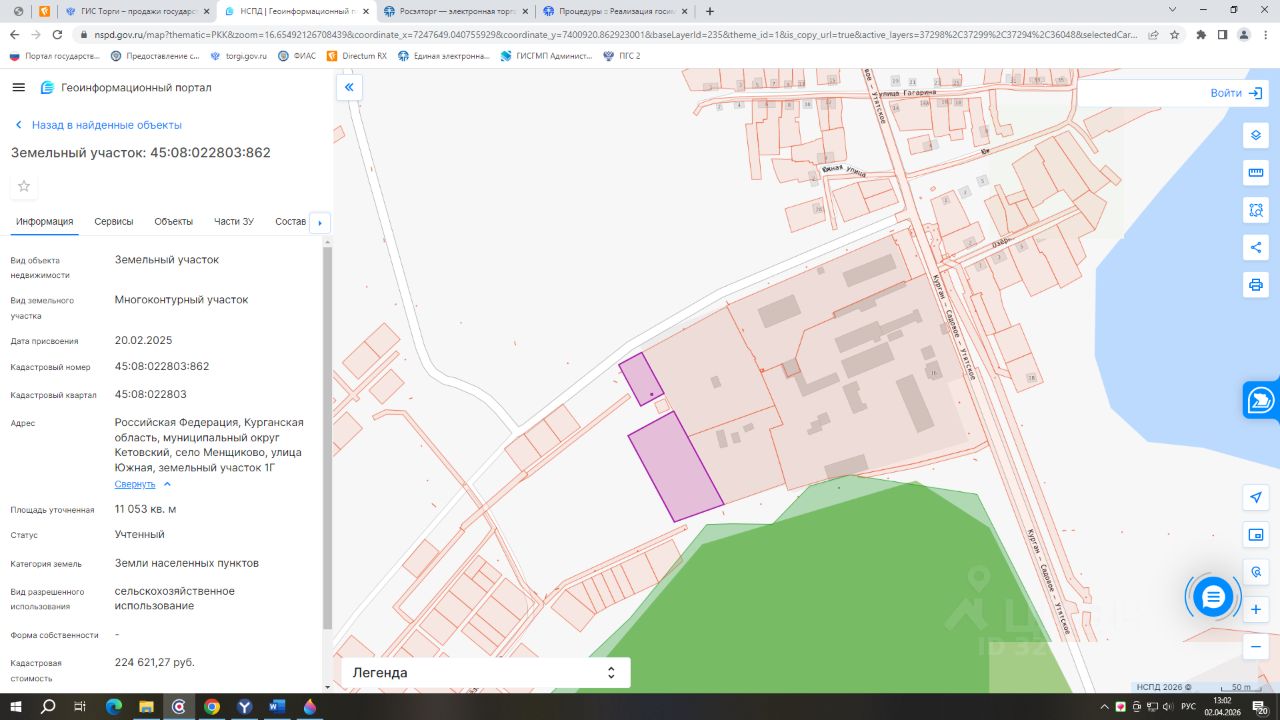
Task: Click the Войти login button
Action: pos(1236,93)
